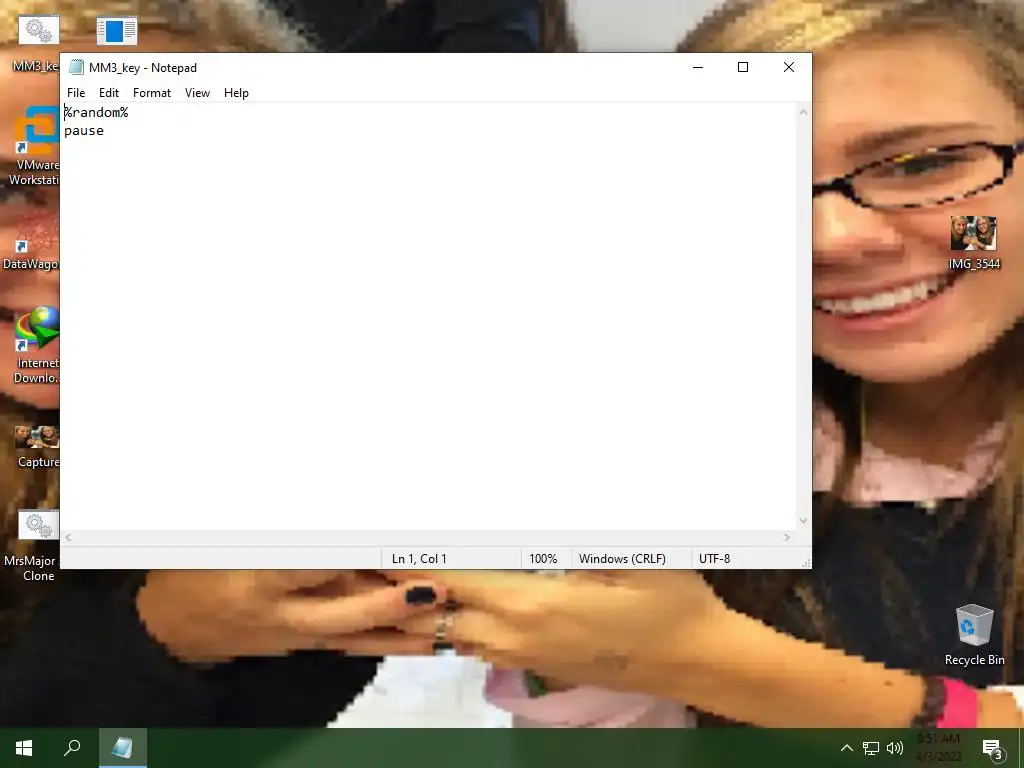1024x768 pixels.
Task: Open the notification action center
Action: 992,748
